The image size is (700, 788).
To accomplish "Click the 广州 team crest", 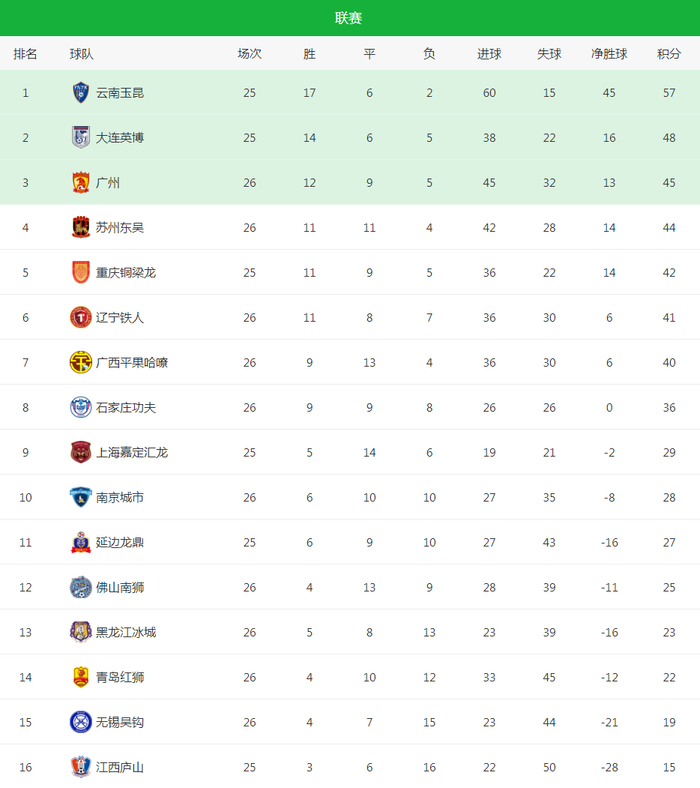I will [x=80, y=183].
